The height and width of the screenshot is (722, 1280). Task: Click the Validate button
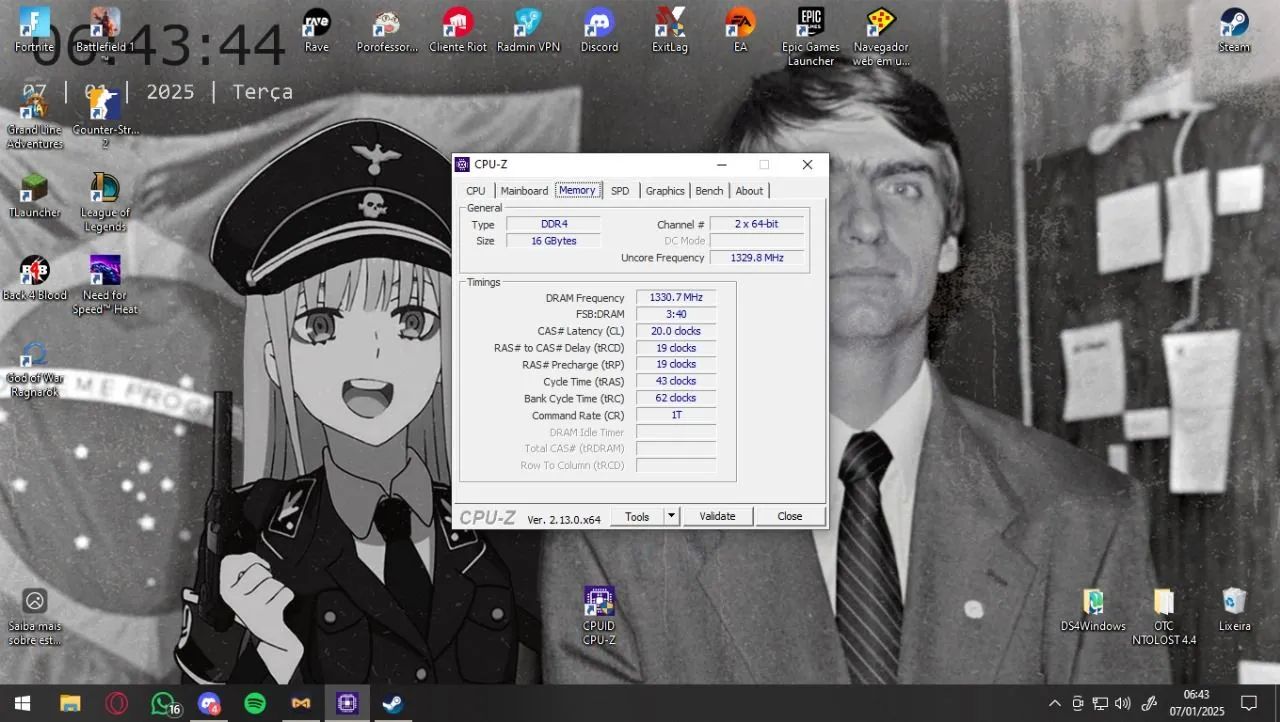(717, 516)
